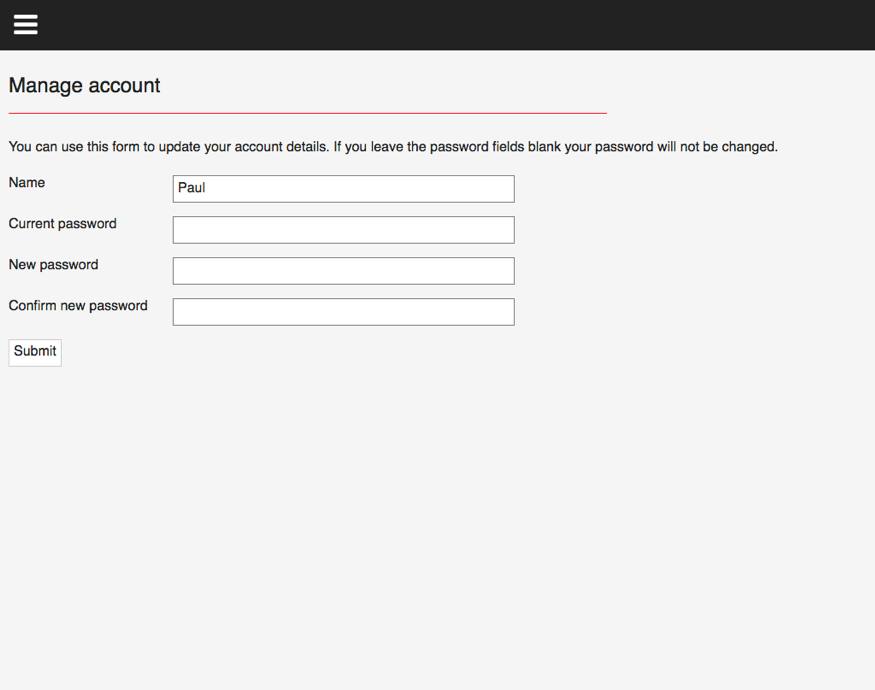This screenshot has width=875, height=690.
Task: Select the Current password input box
Action: (x=344, y=230)
